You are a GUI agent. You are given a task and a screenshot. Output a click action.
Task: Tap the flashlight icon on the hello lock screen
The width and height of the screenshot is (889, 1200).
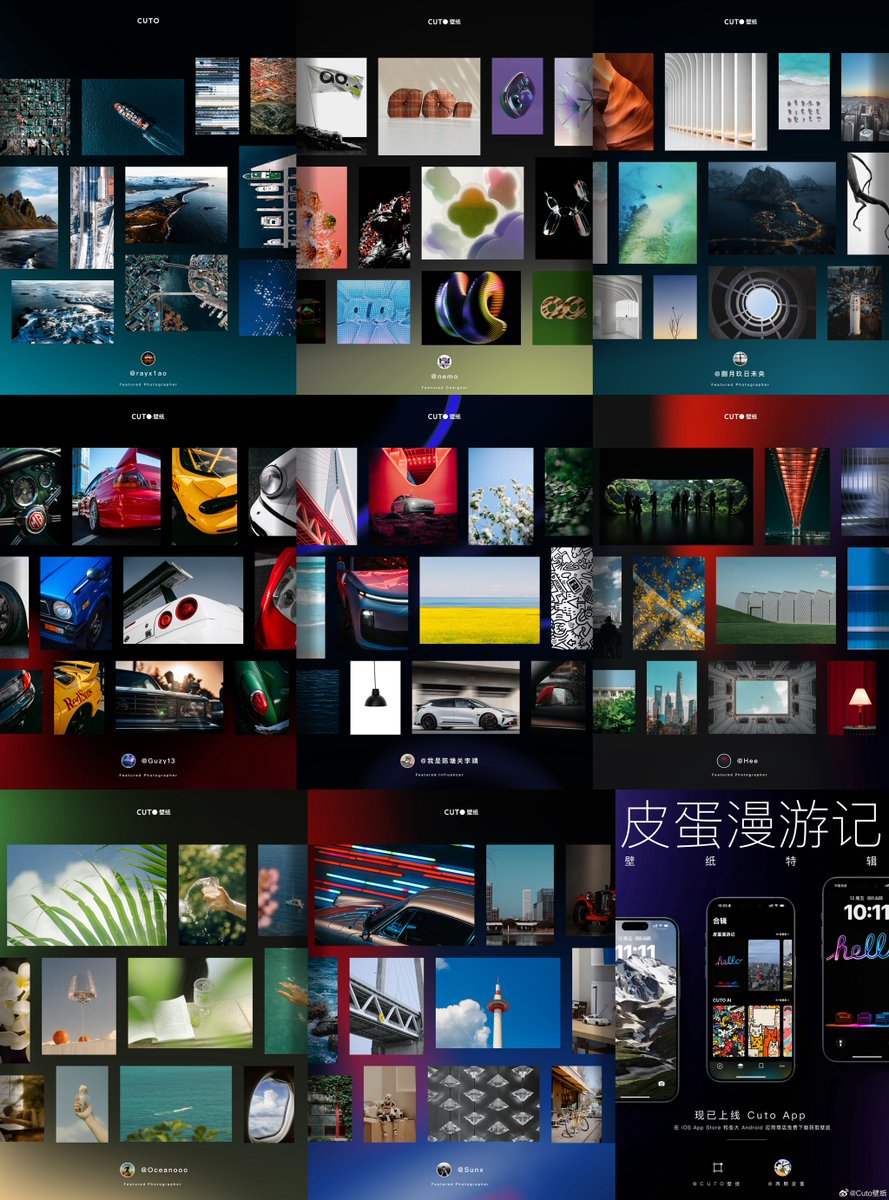(841, 1043)
